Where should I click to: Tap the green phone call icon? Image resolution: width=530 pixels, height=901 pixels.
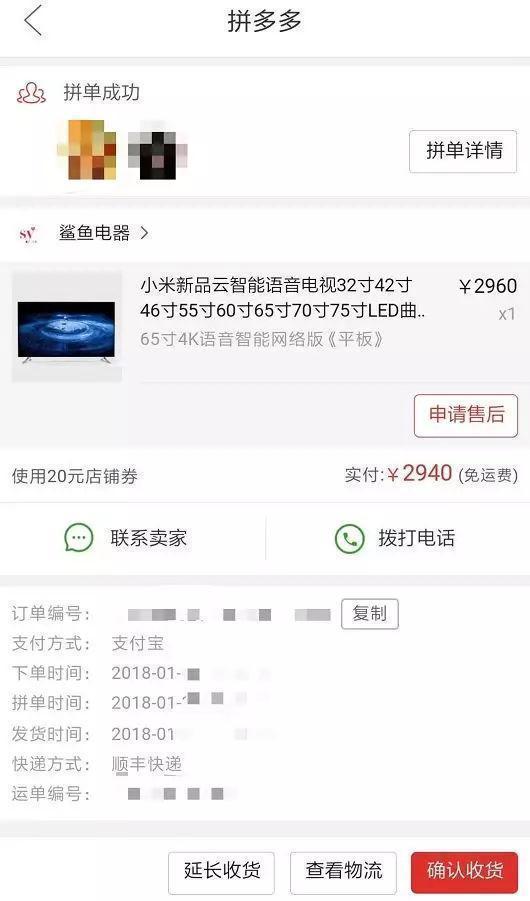coord(350,538)
